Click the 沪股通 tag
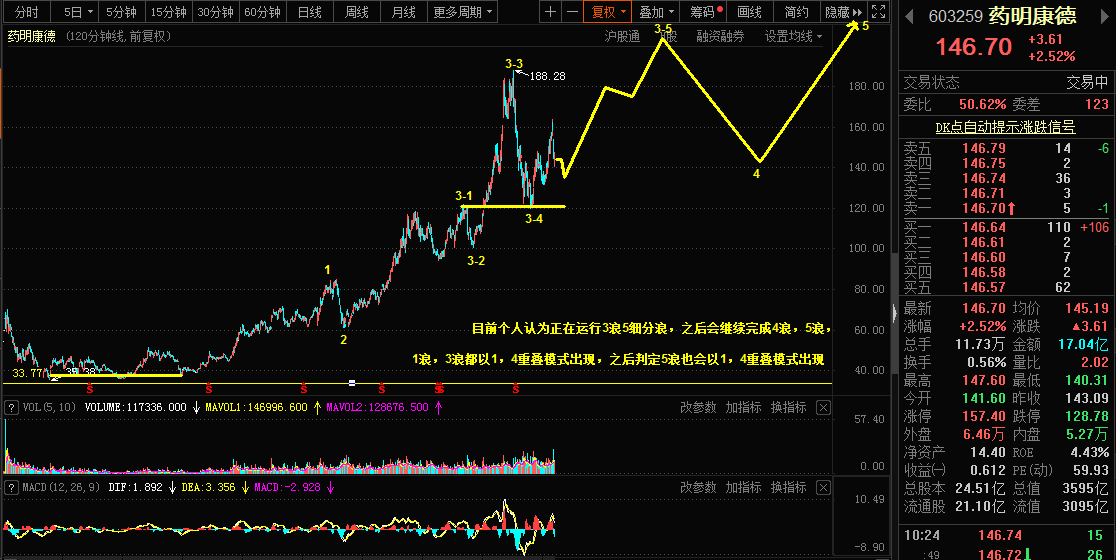This screenshot has width=1116, height=560. click(x=622, y=36)
